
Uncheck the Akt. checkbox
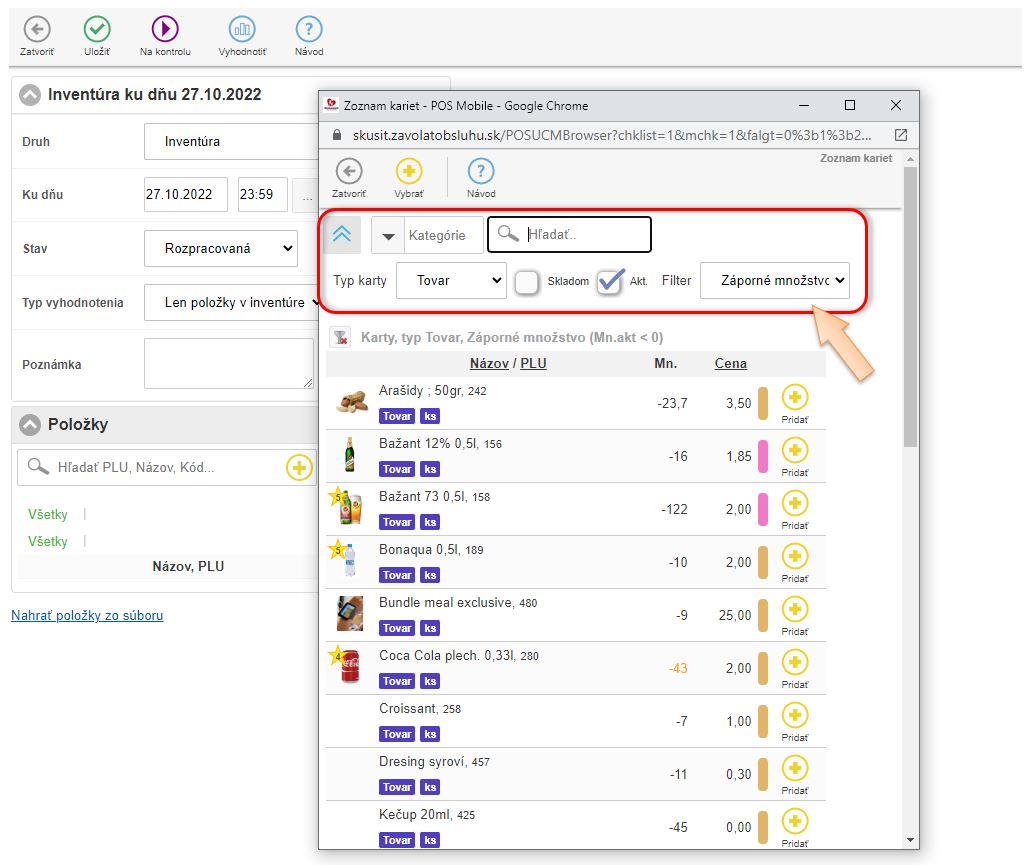tap(610, 282)
